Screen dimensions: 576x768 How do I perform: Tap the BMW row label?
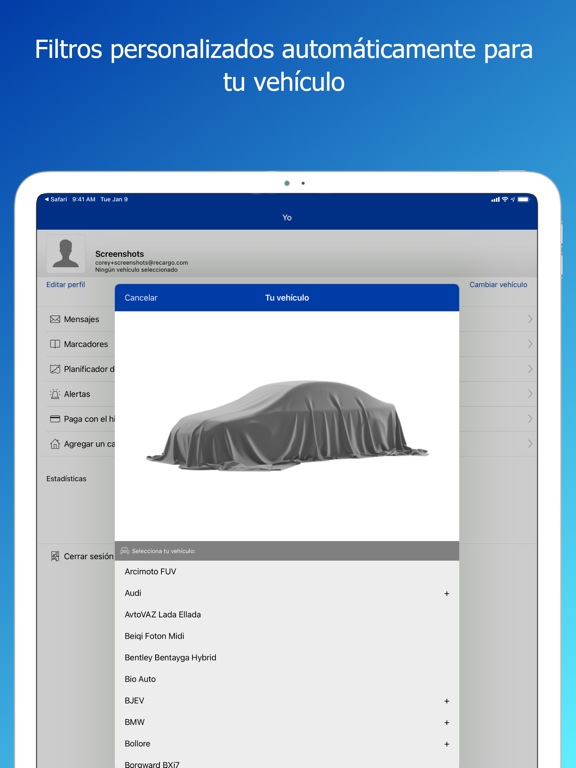[x=135, y=722]
